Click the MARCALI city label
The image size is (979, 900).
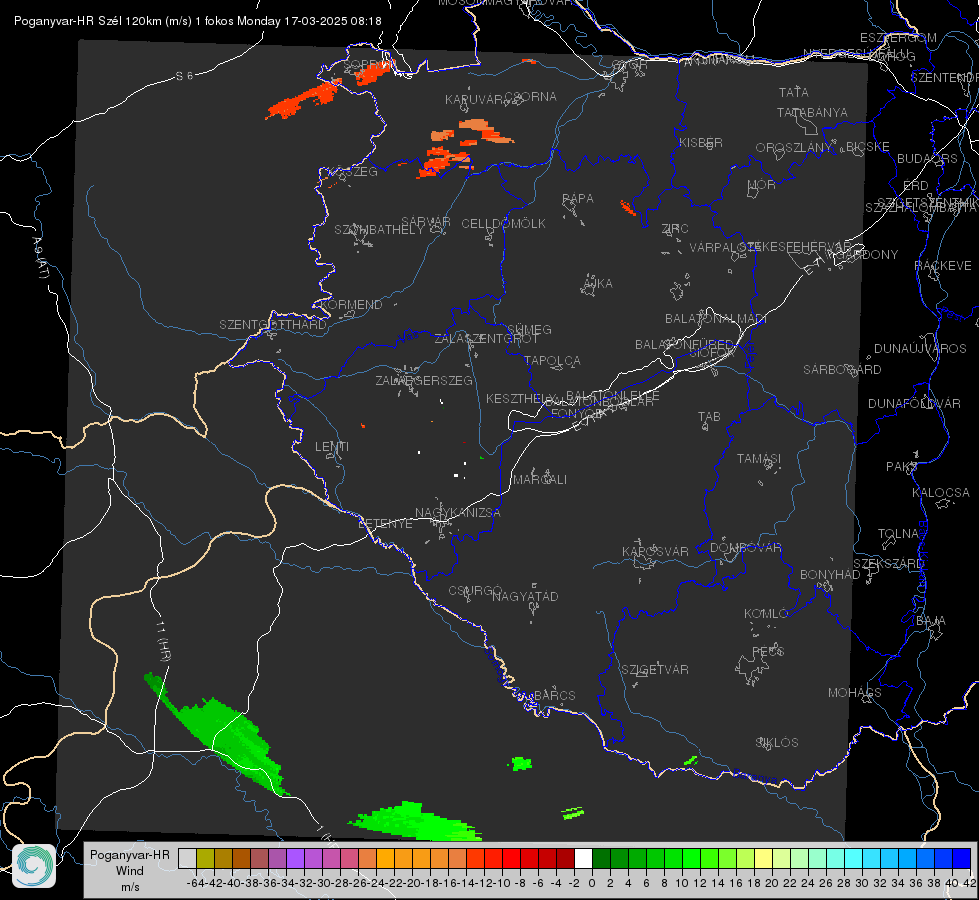pyautogui.click(x=540, y=480)
